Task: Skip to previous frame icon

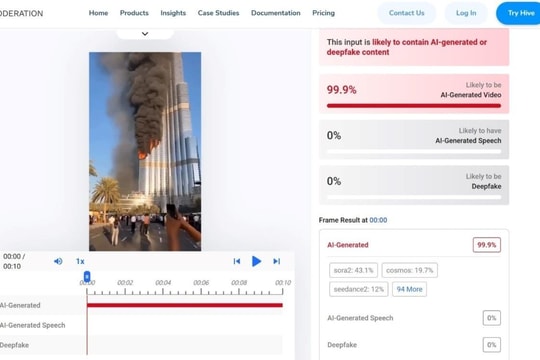Action: [x=237, y=261]
